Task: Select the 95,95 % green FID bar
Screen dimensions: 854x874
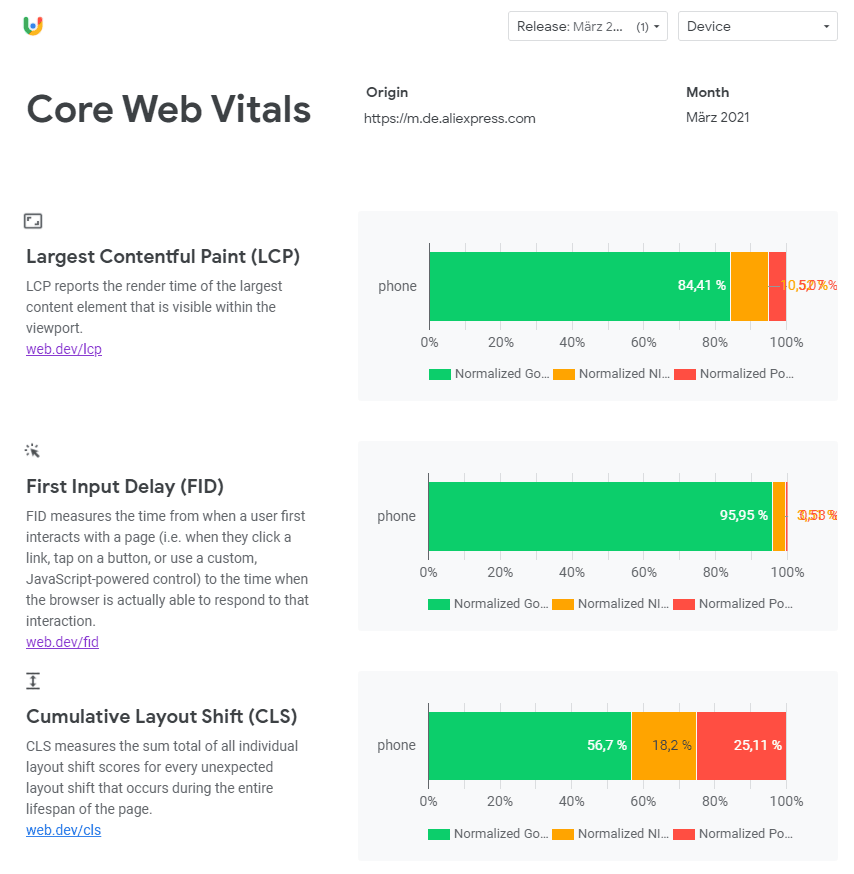Action: coord(600,517)
